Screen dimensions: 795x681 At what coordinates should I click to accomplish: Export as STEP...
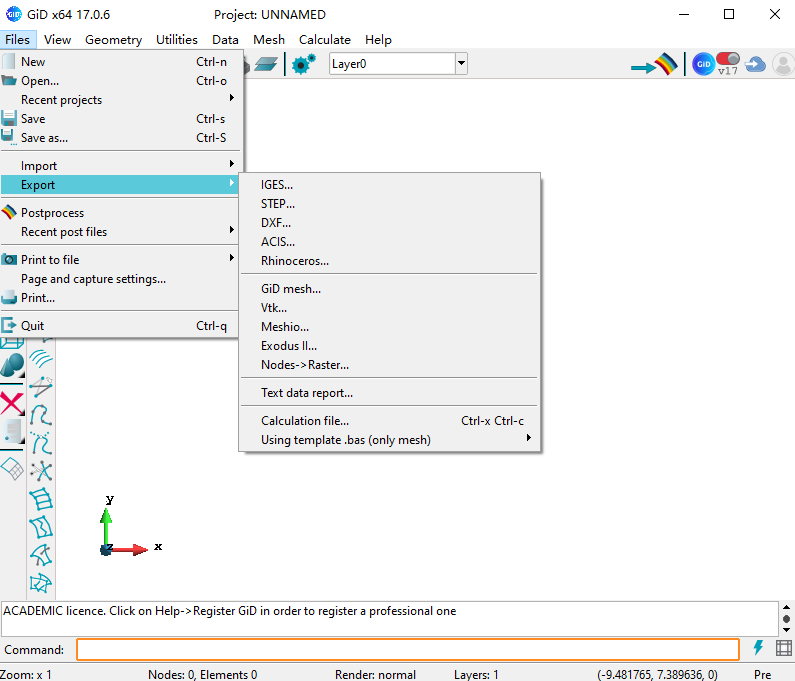389,204
